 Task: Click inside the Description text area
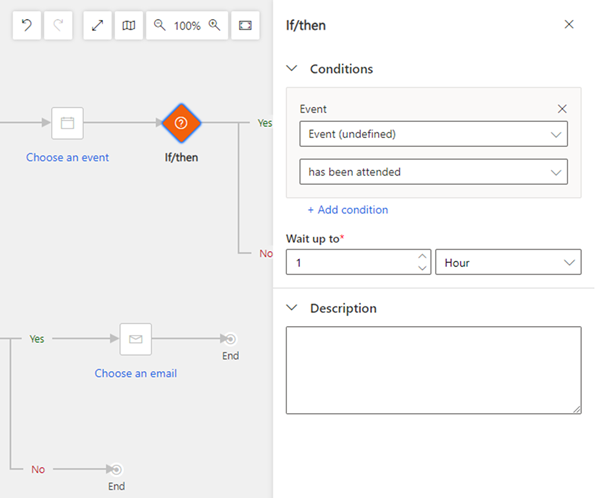pos(433,369)
